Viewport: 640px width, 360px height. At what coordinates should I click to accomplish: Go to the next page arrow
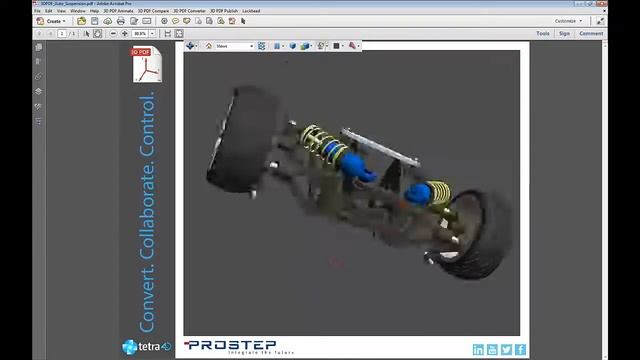tap(51, 33)
